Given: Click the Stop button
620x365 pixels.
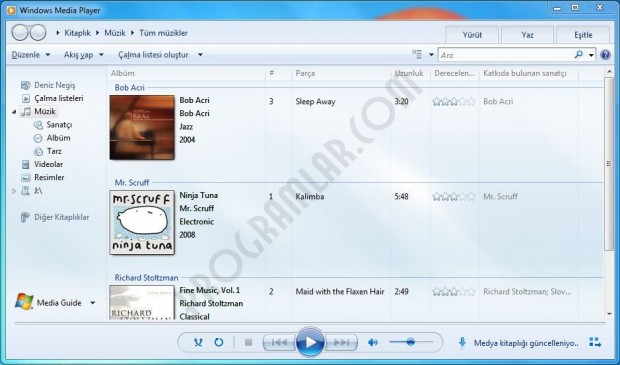Looking at the screenshot, I should pos(248,342).
